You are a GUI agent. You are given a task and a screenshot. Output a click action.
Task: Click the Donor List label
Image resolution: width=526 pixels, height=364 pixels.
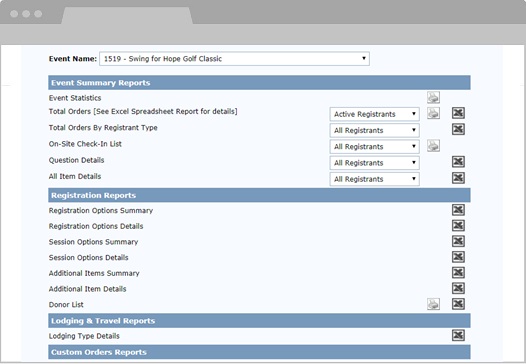click(x=66, y=305)
